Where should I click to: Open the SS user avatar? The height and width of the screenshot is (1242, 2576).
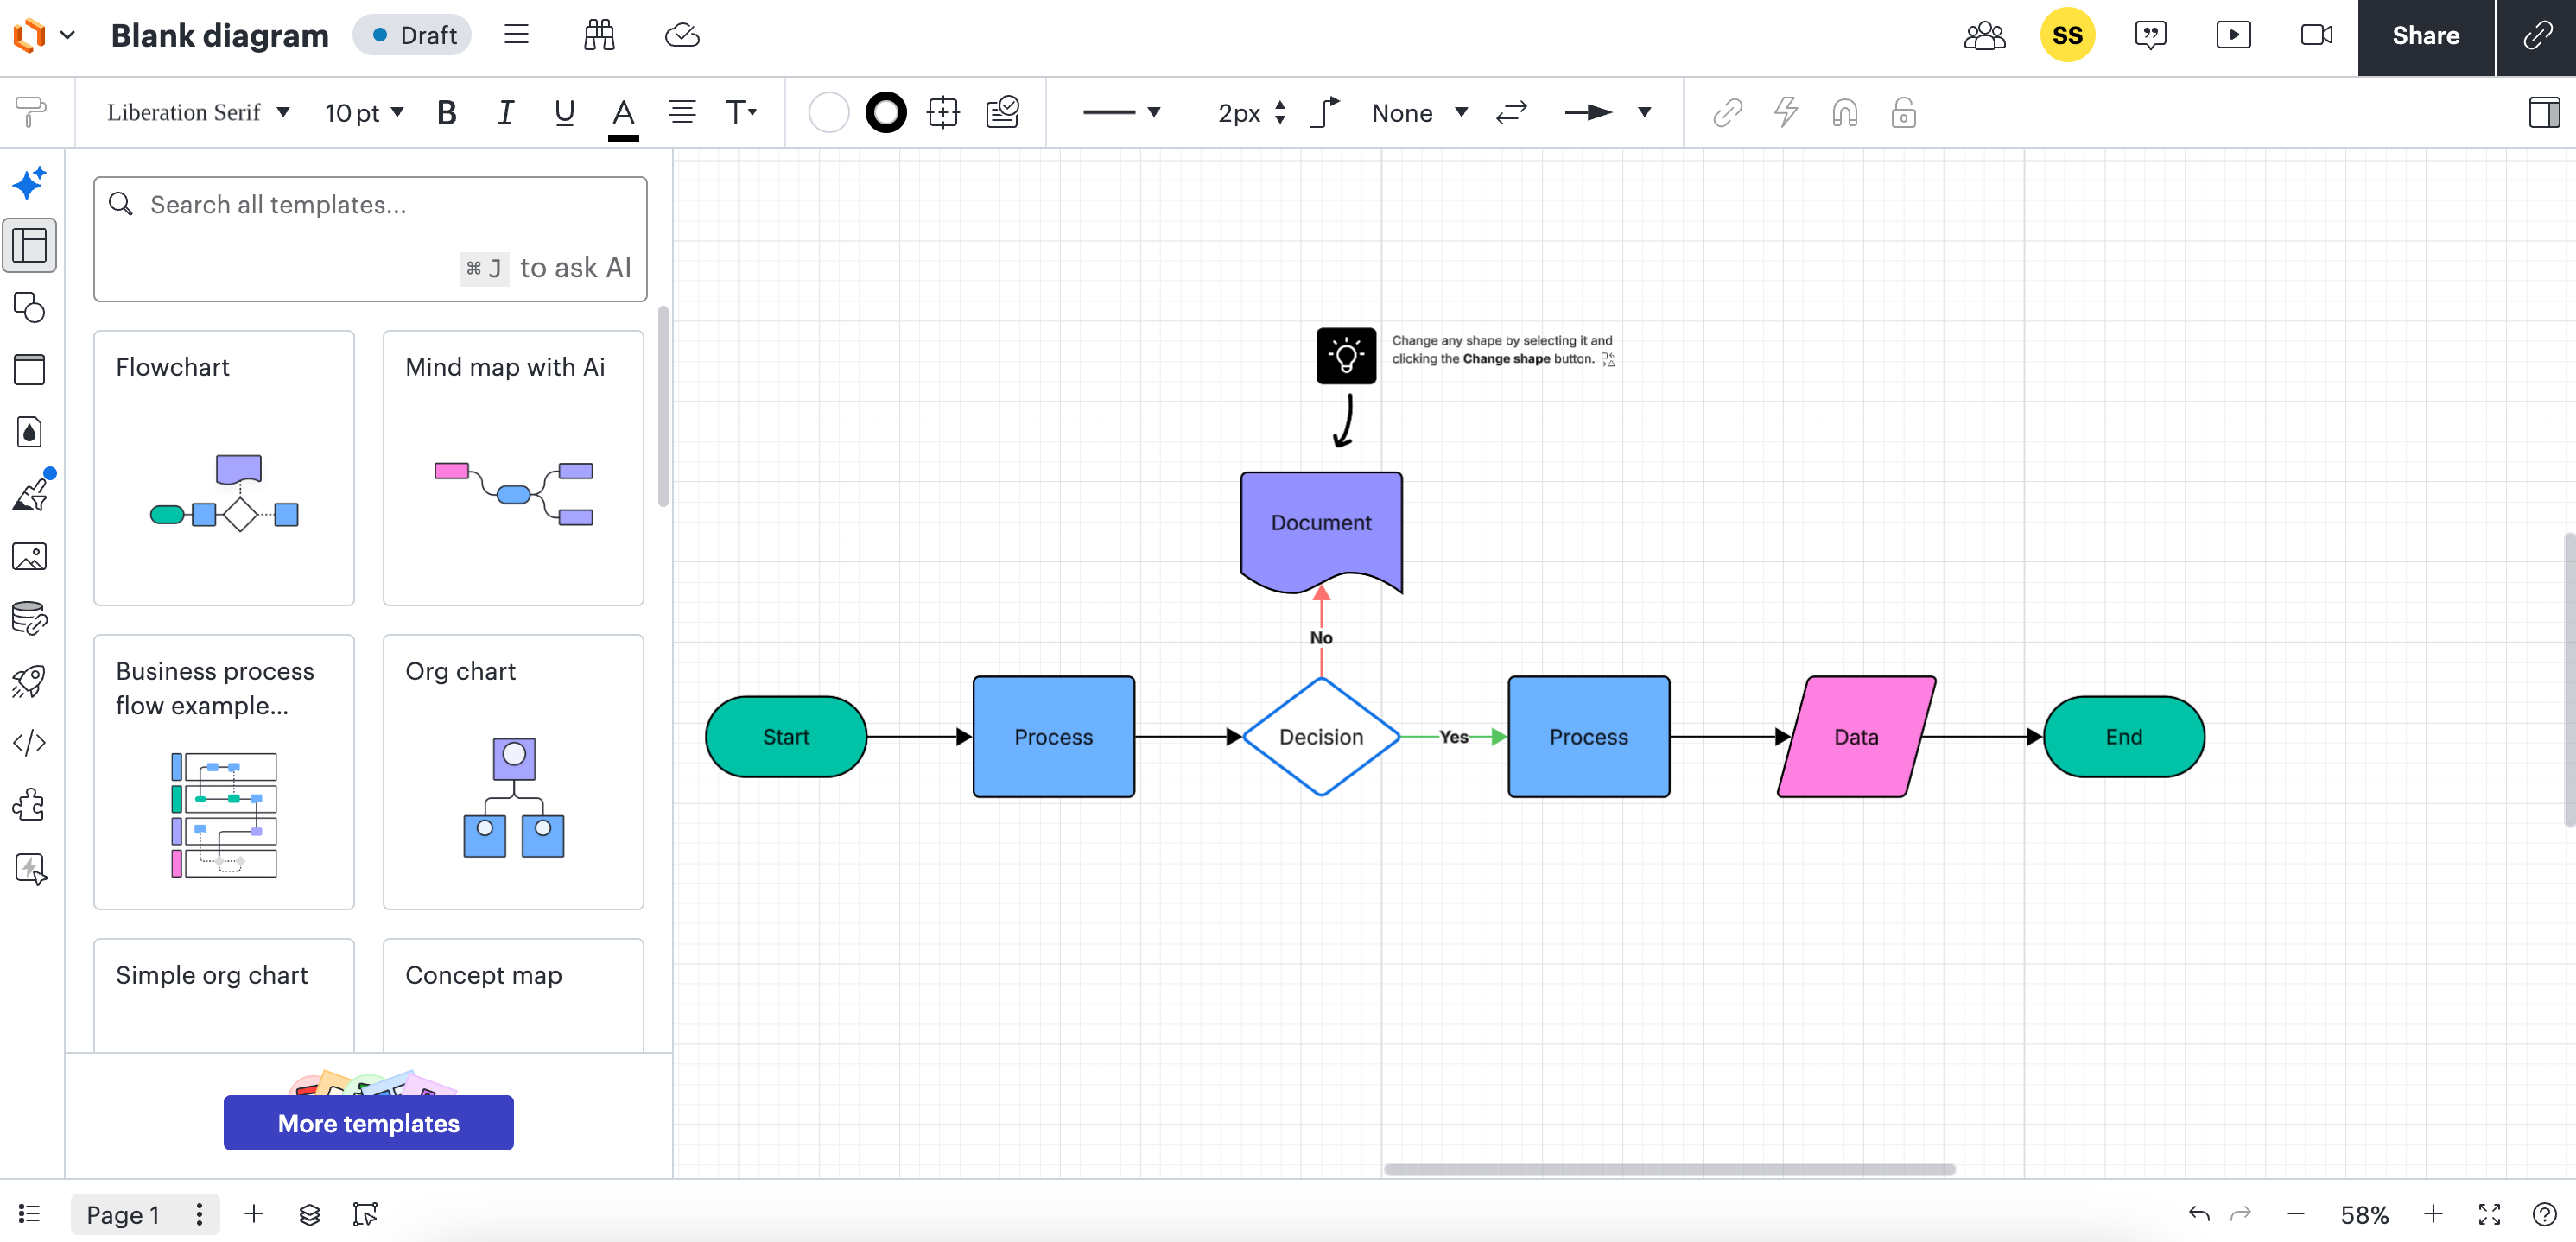(x=2067, y=35)
